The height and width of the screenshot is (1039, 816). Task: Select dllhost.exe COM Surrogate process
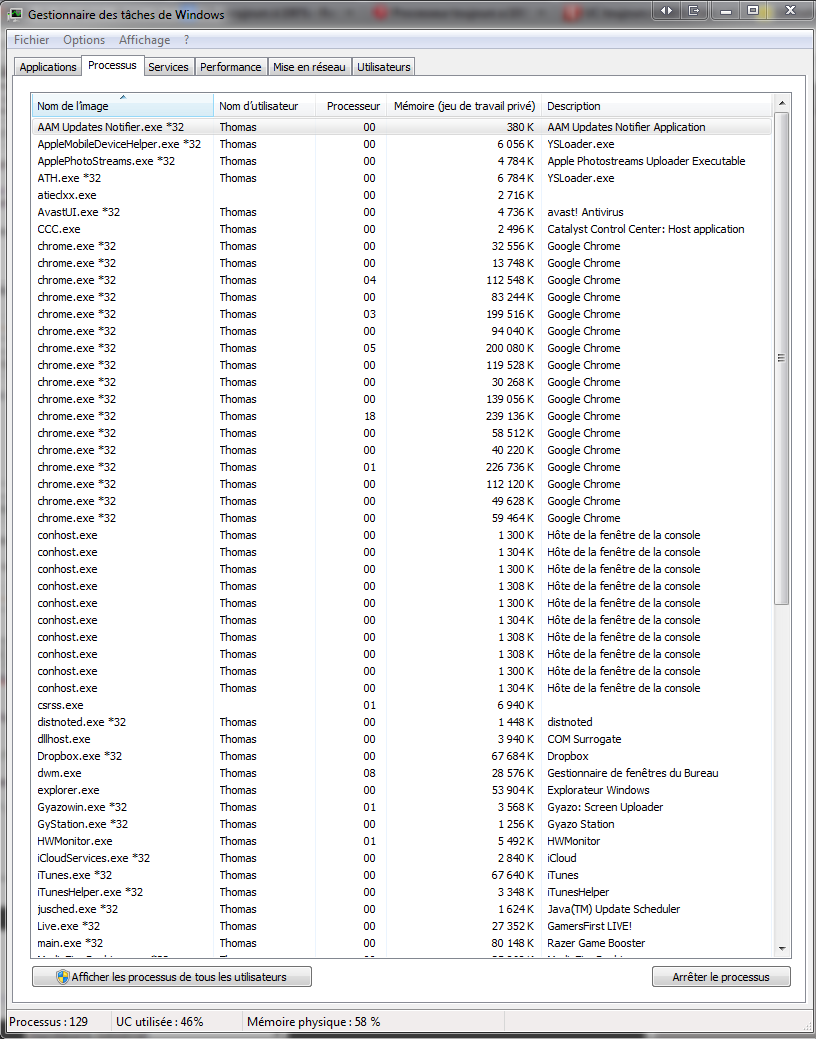point(402,739)
